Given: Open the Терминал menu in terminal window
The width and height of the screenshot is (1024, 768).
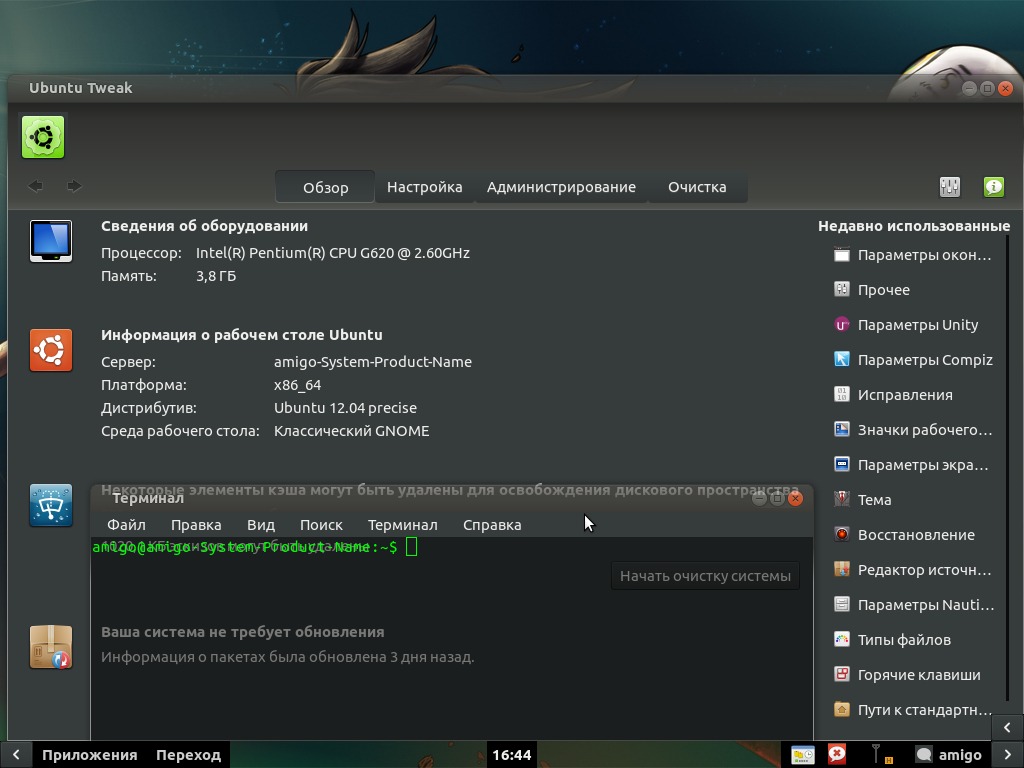Looking at the screenshot, I should tap(402, 525).
